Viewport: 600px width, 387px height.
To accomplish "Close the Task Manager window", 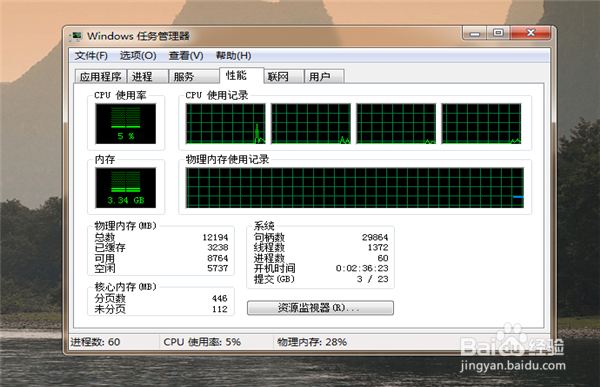I will point(531,33).
